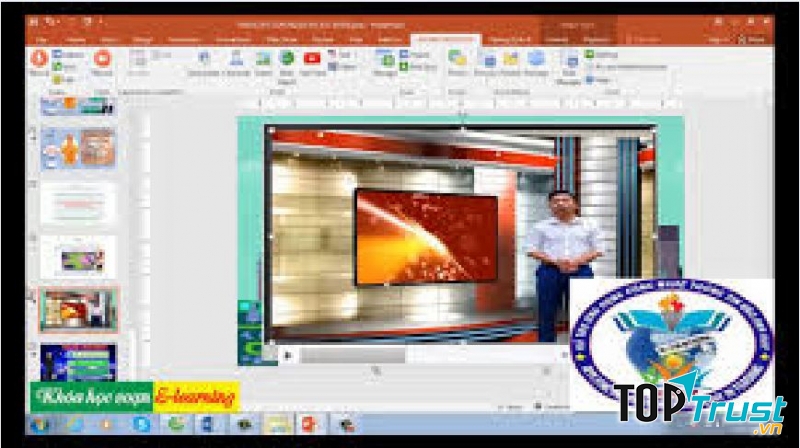Image resolution: width=800 pixels, height=448 pixels.
Task: Click the light blue round globe icon in ribbon
Action: 536,58
